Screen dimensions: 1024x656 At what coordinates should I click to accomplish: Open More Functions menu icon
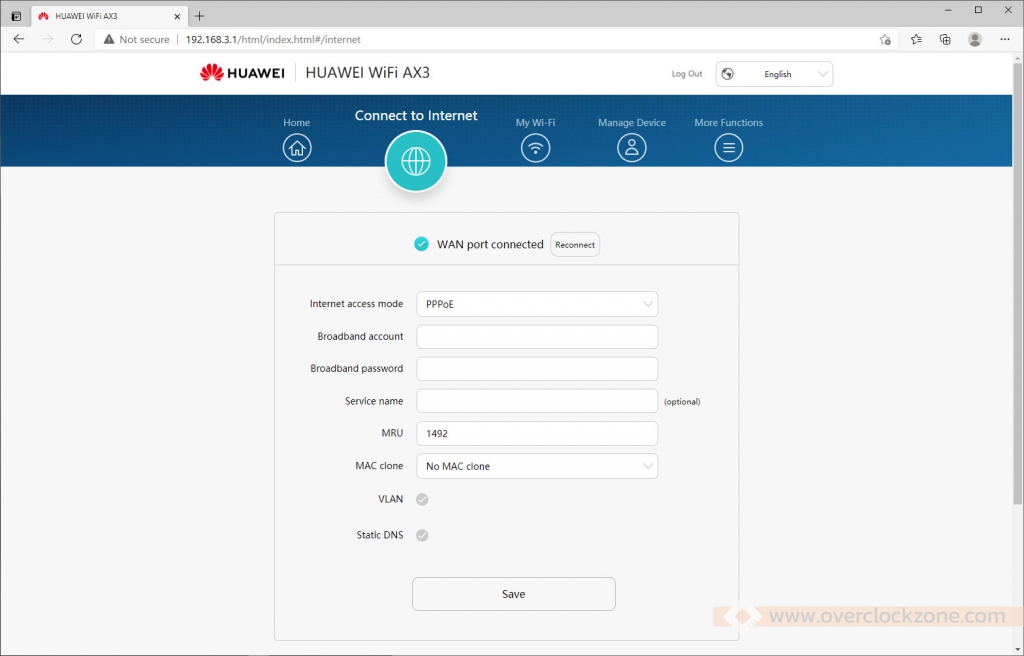[728, 148]
